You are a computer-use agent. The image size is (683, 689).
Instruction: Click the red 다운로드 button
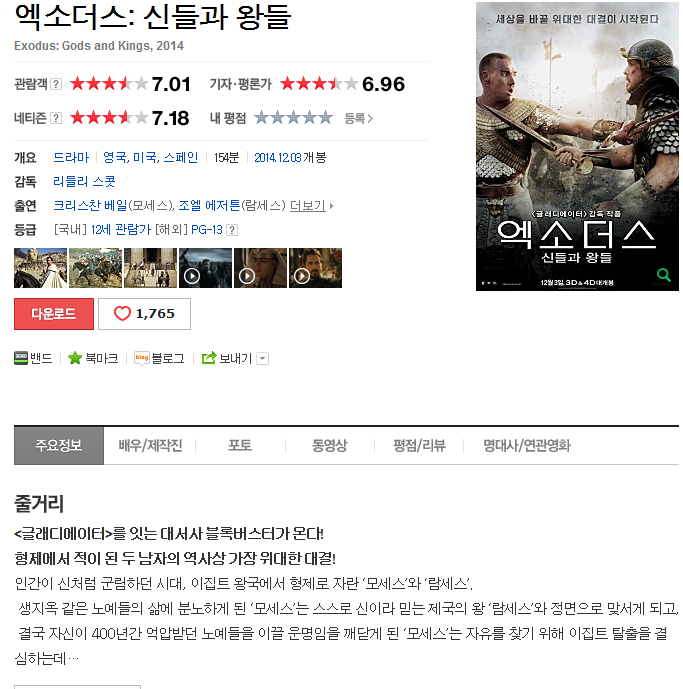click(54, 314)
